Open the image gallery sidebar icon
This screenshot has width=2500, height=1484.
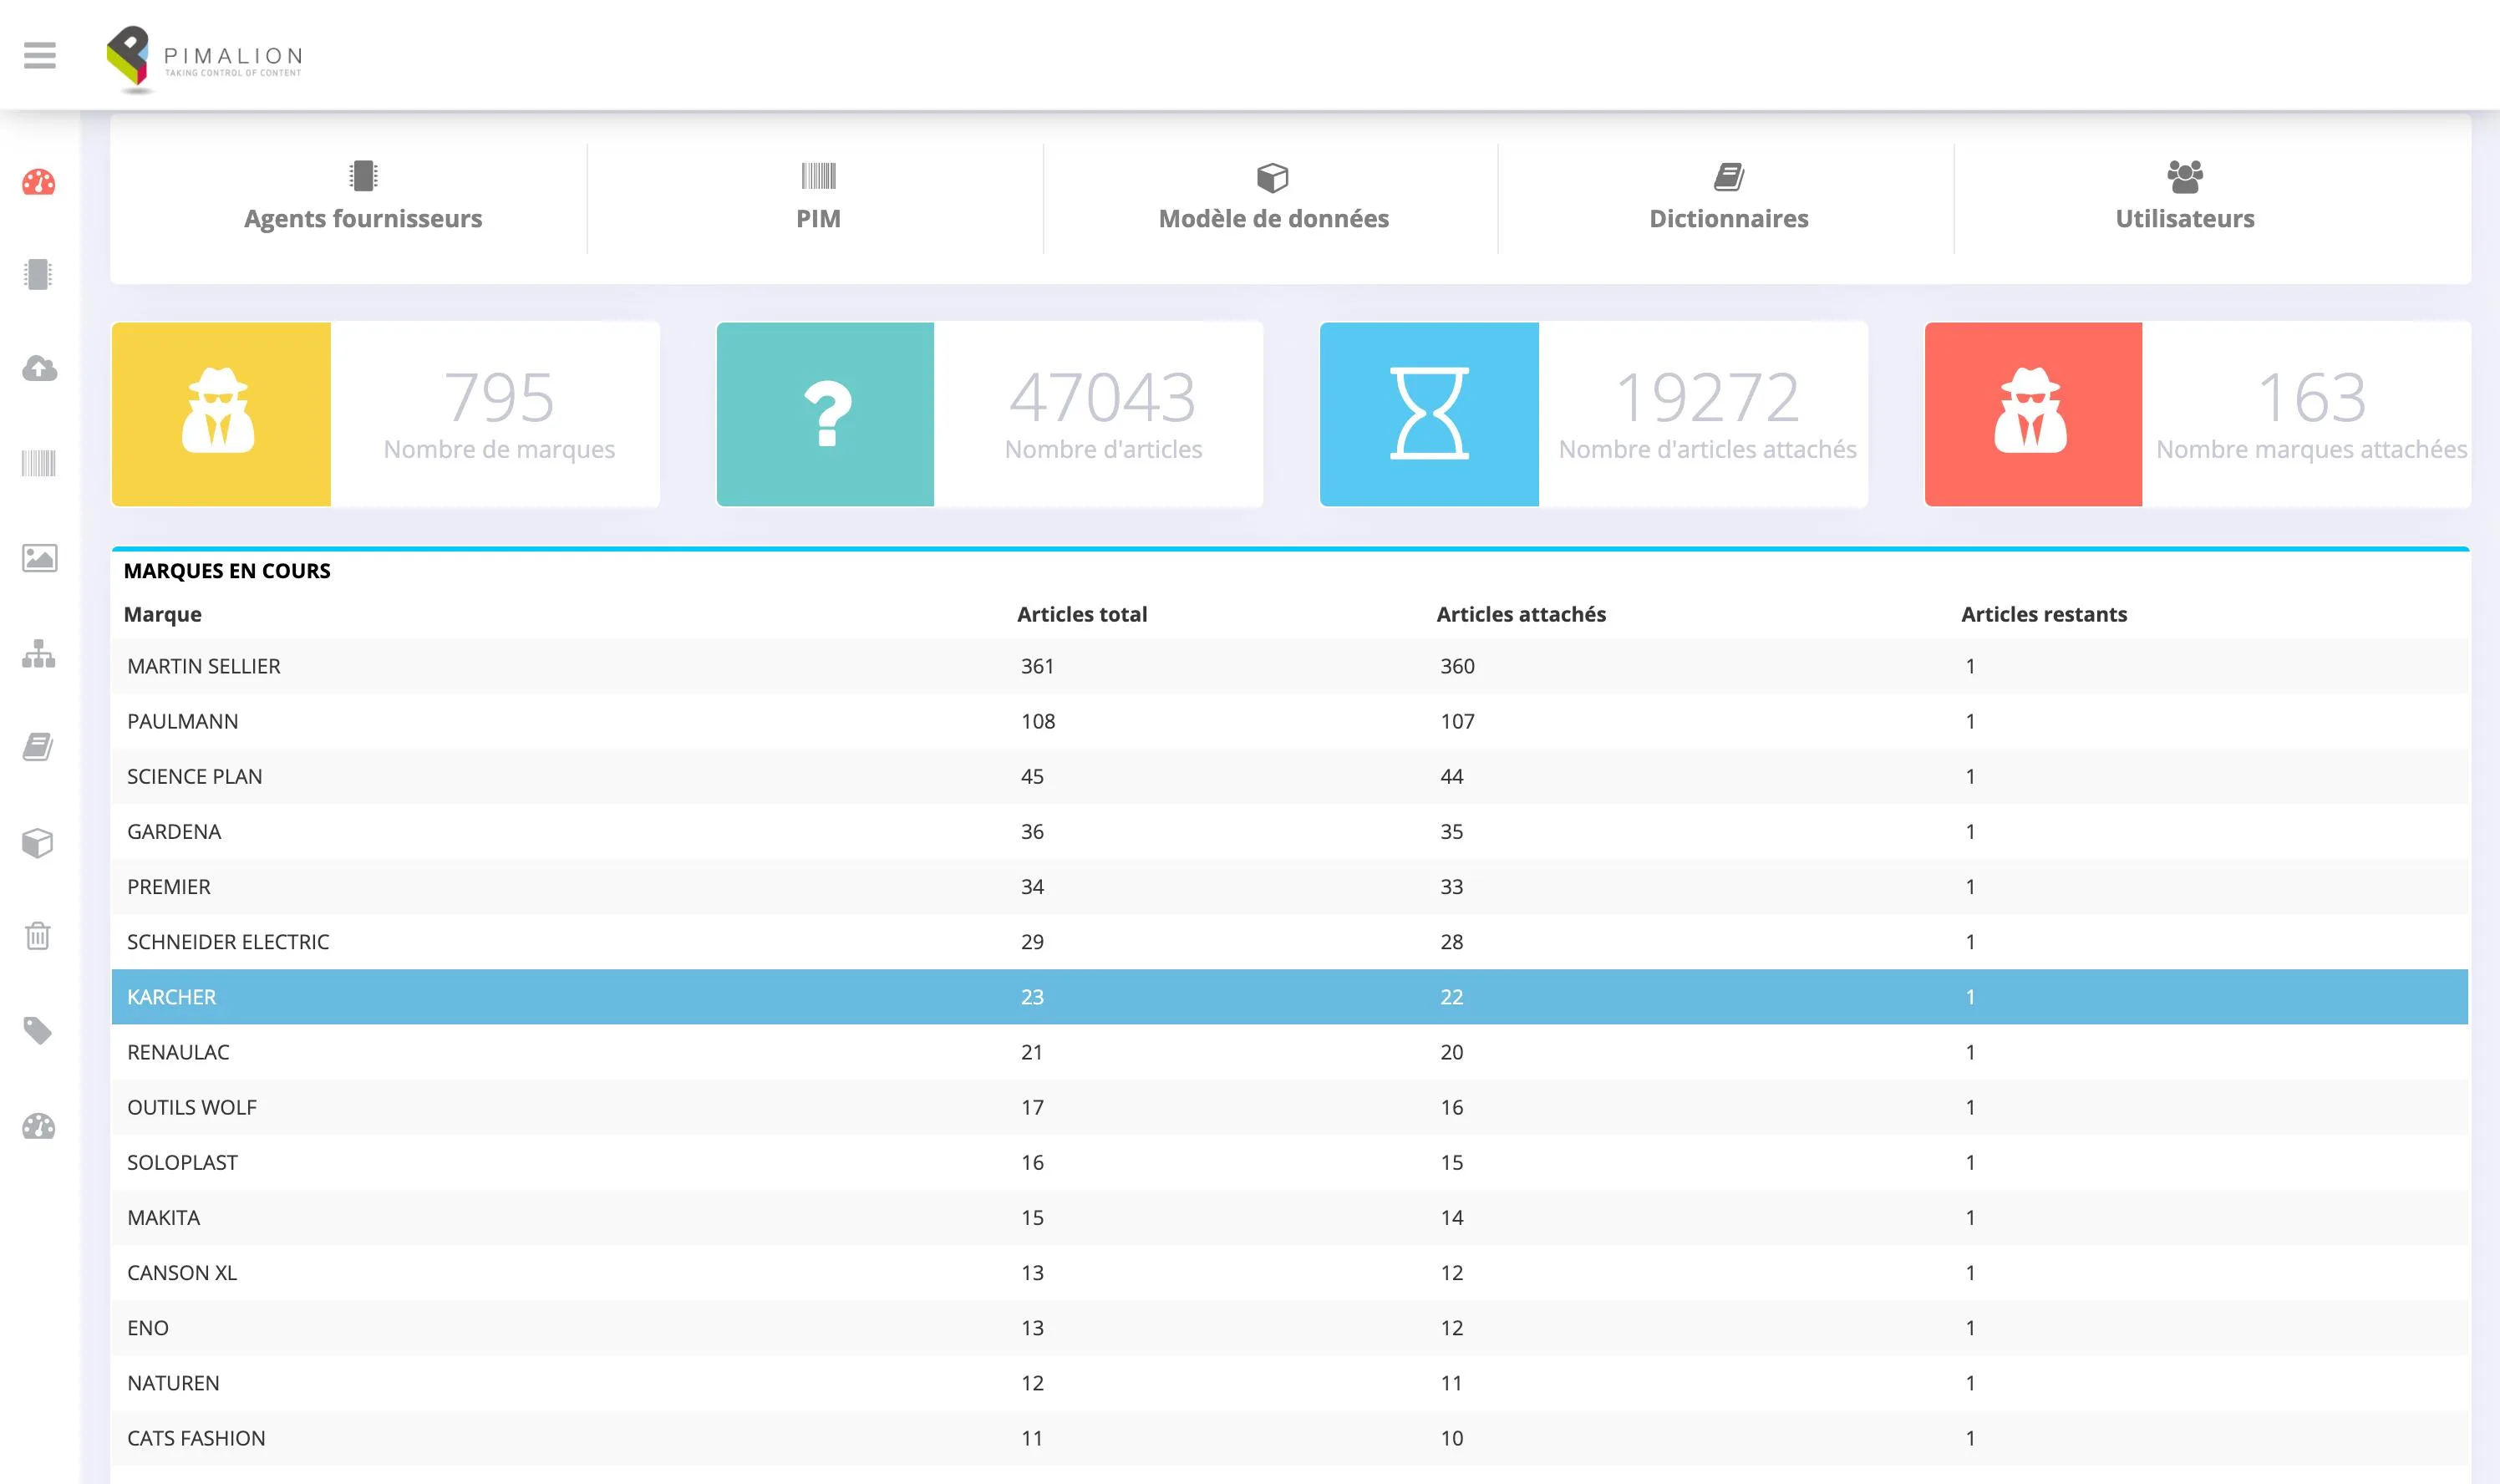click(x=39, y=558)
